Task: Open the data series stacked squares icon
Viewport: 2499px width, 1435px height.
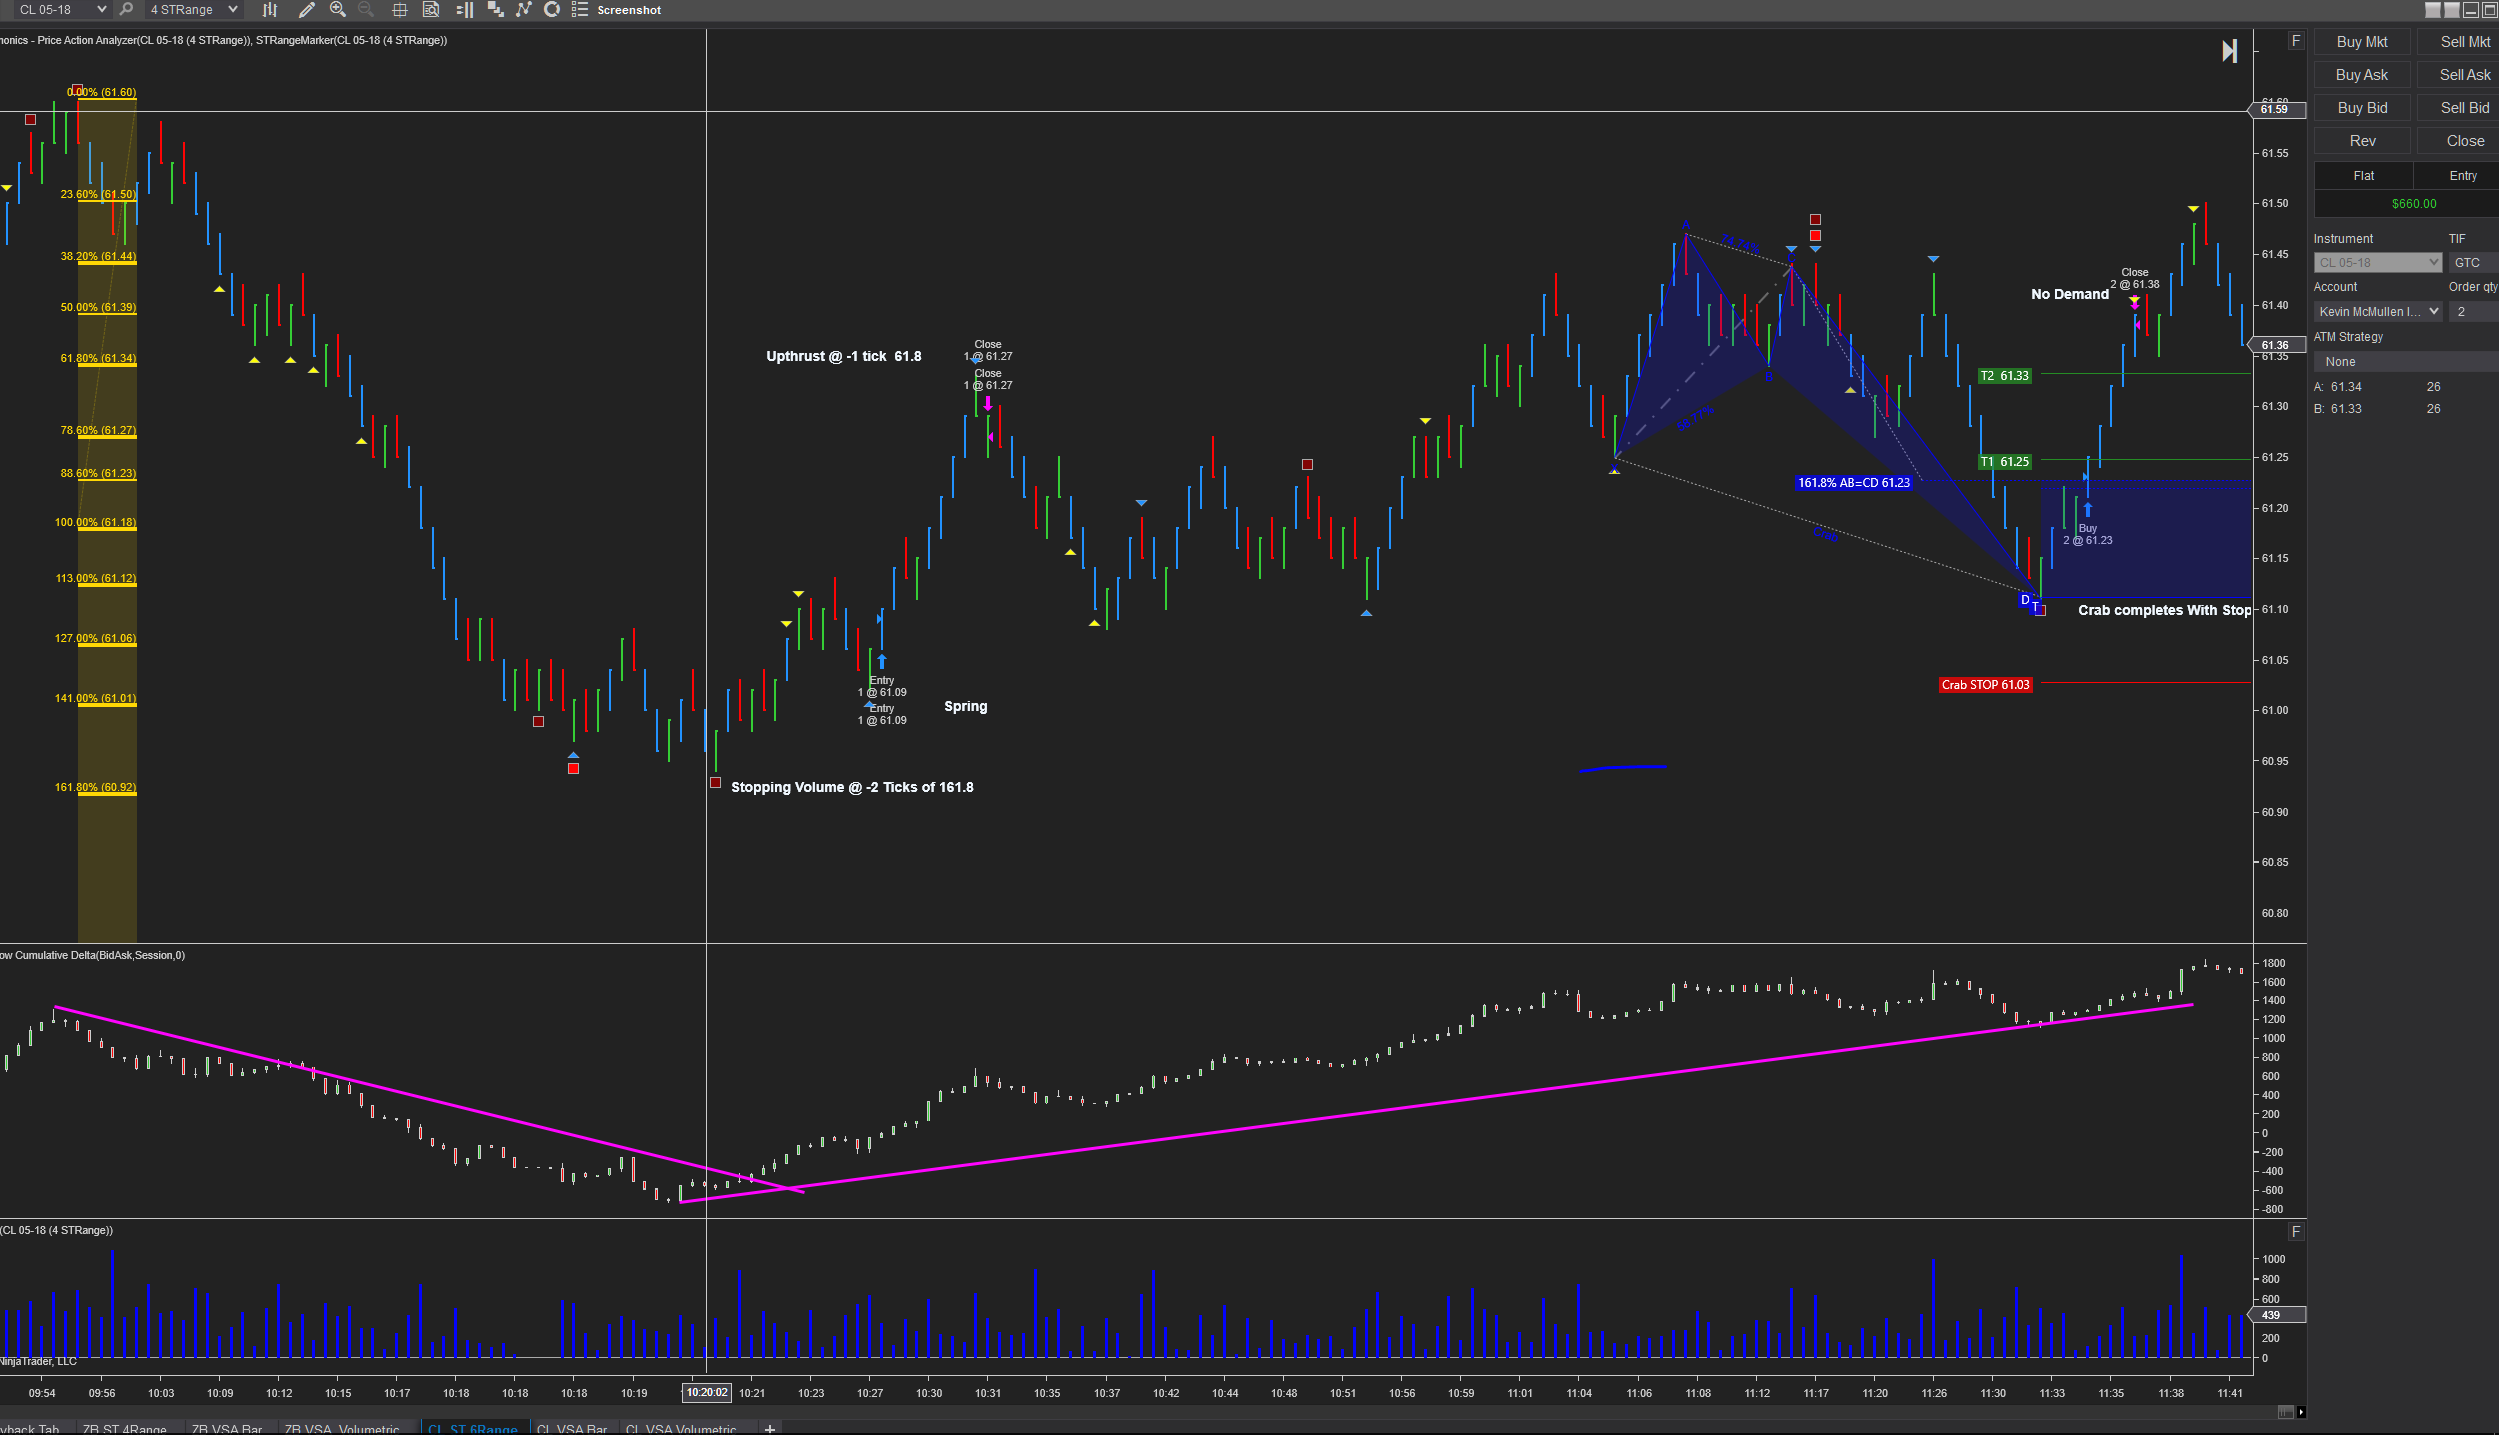Action: point(495,9)
